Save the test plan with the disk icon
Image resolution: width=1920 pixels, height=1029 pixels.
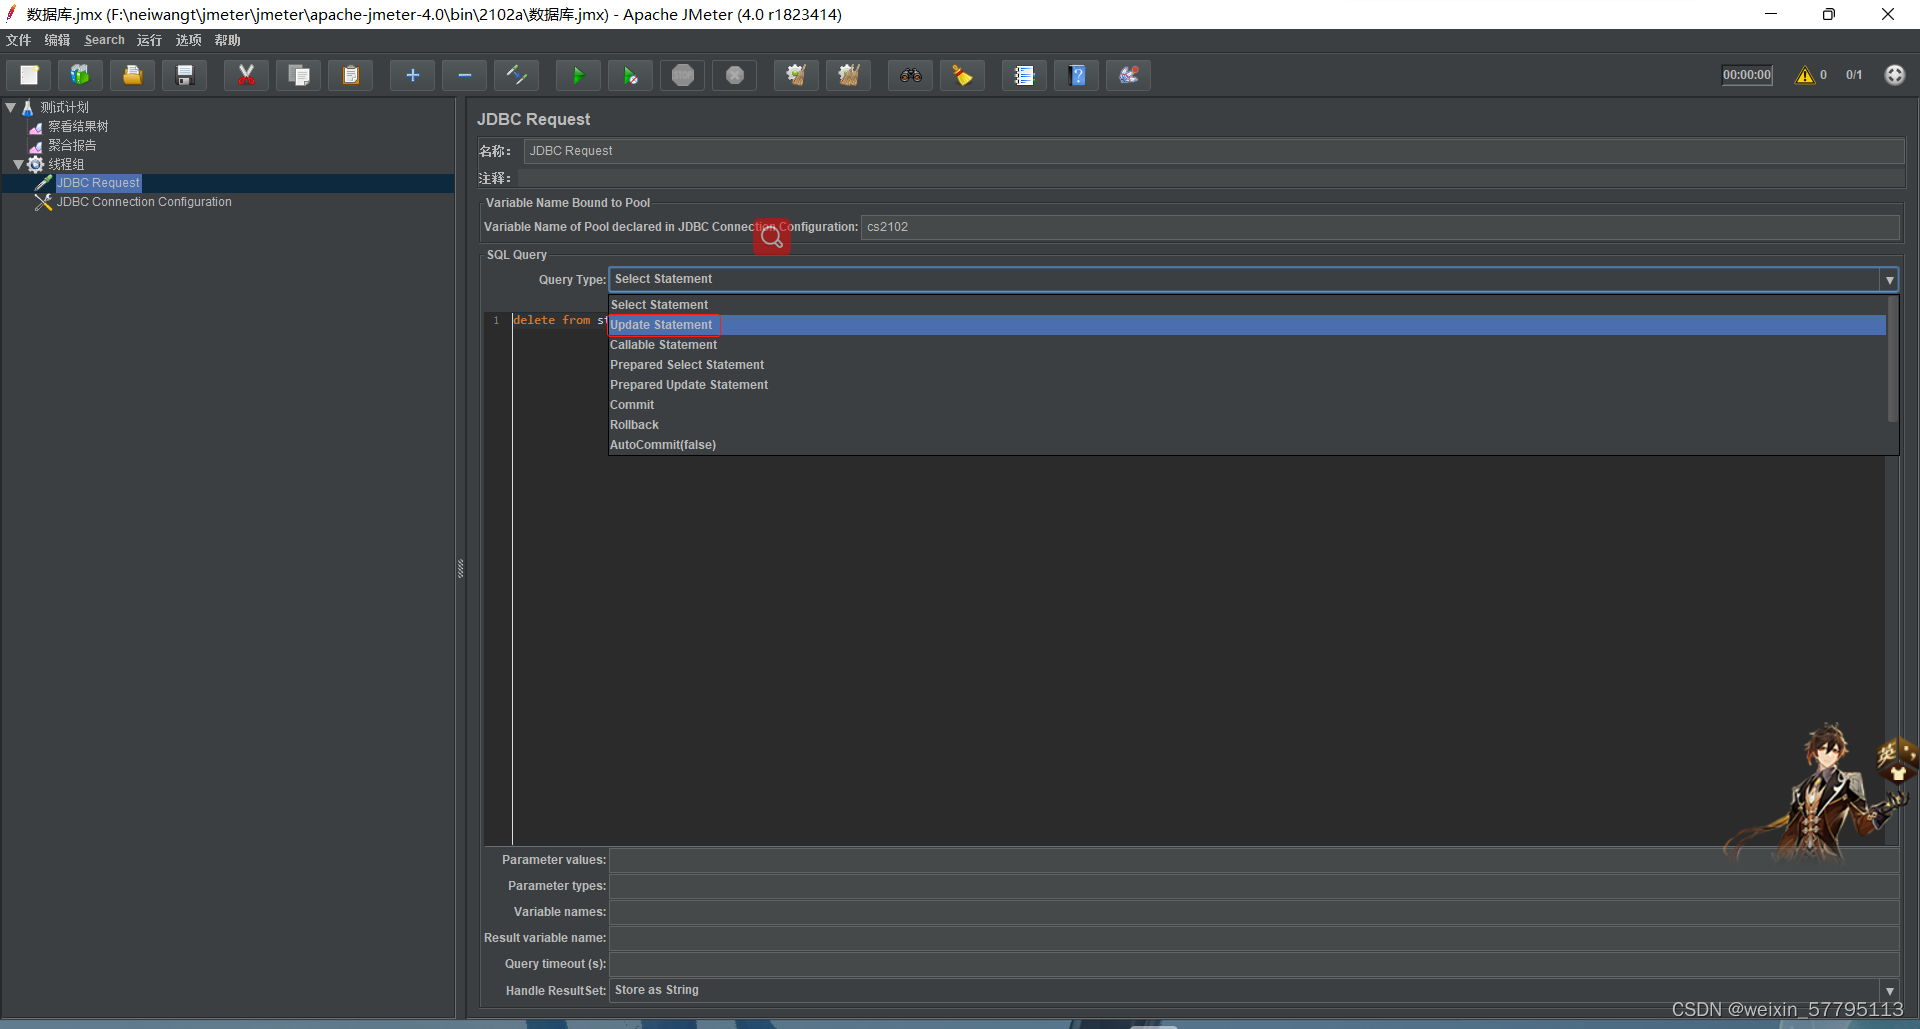point(184,75)
